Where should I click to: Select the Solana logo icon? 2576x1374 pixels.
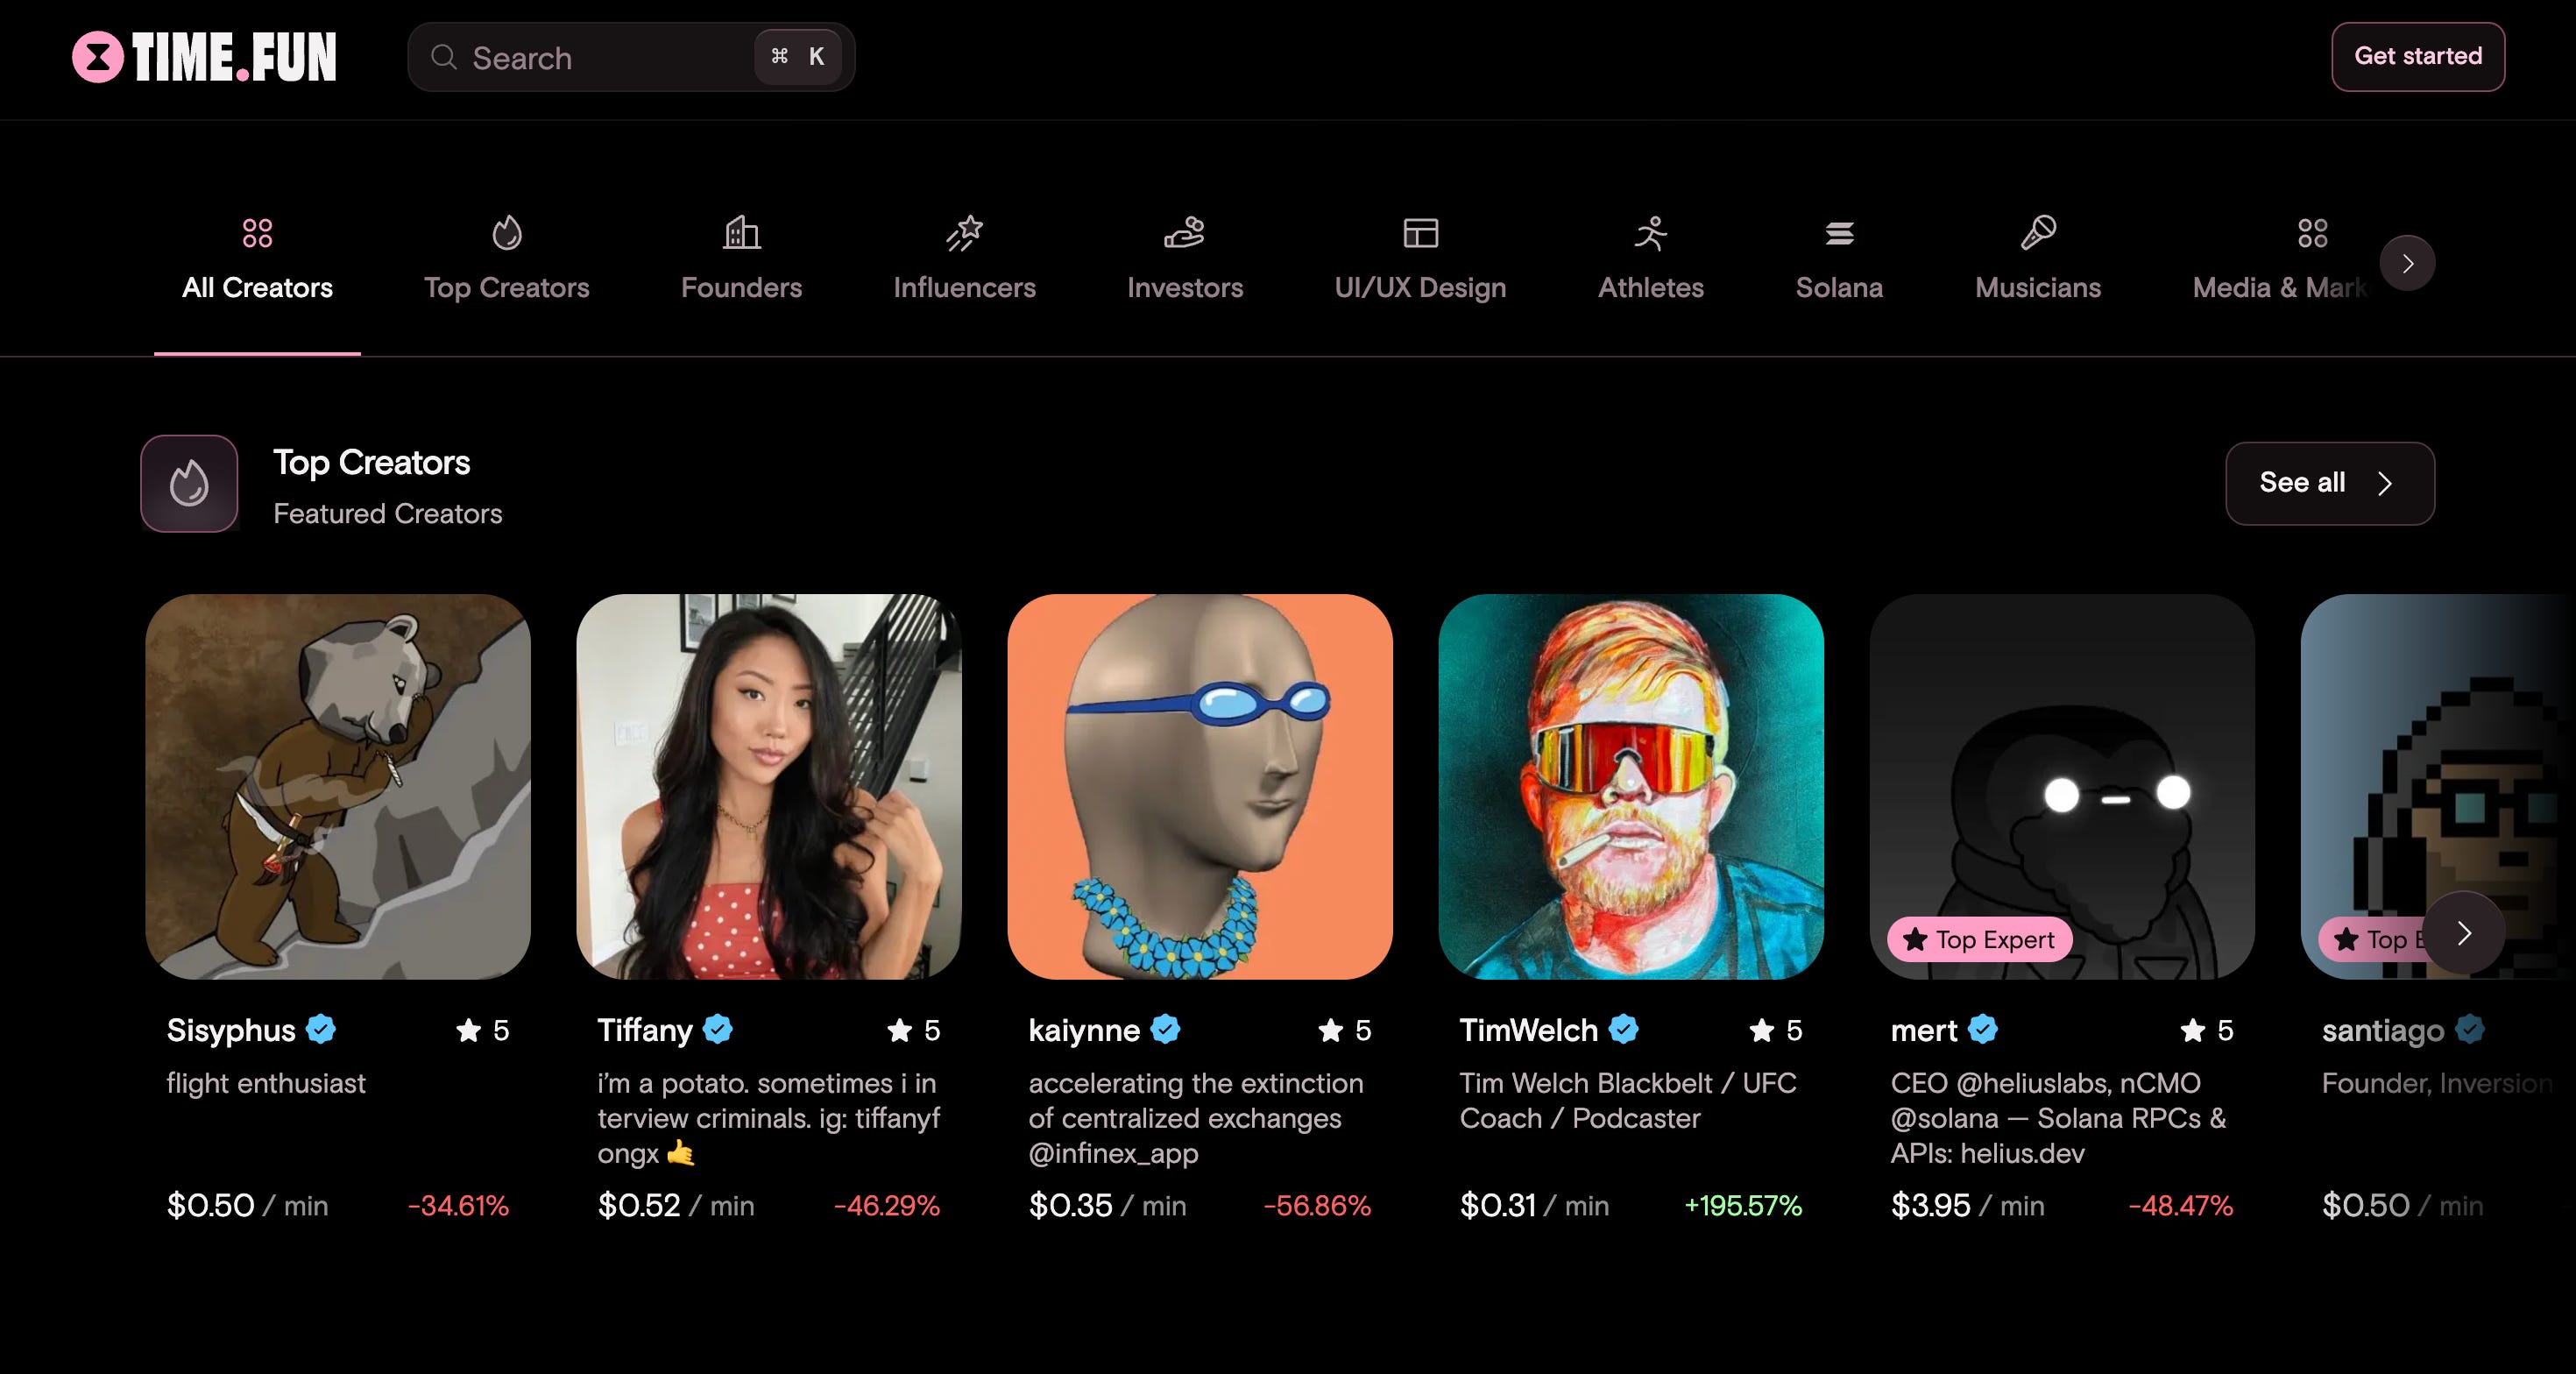point(1839,233)
